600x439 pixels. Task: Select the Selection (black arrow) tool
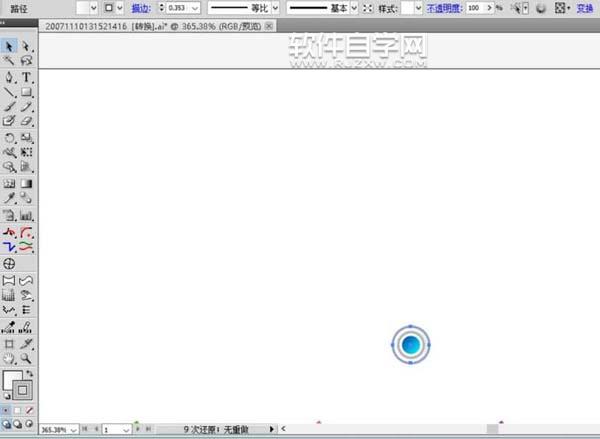[x=9, y=46]
